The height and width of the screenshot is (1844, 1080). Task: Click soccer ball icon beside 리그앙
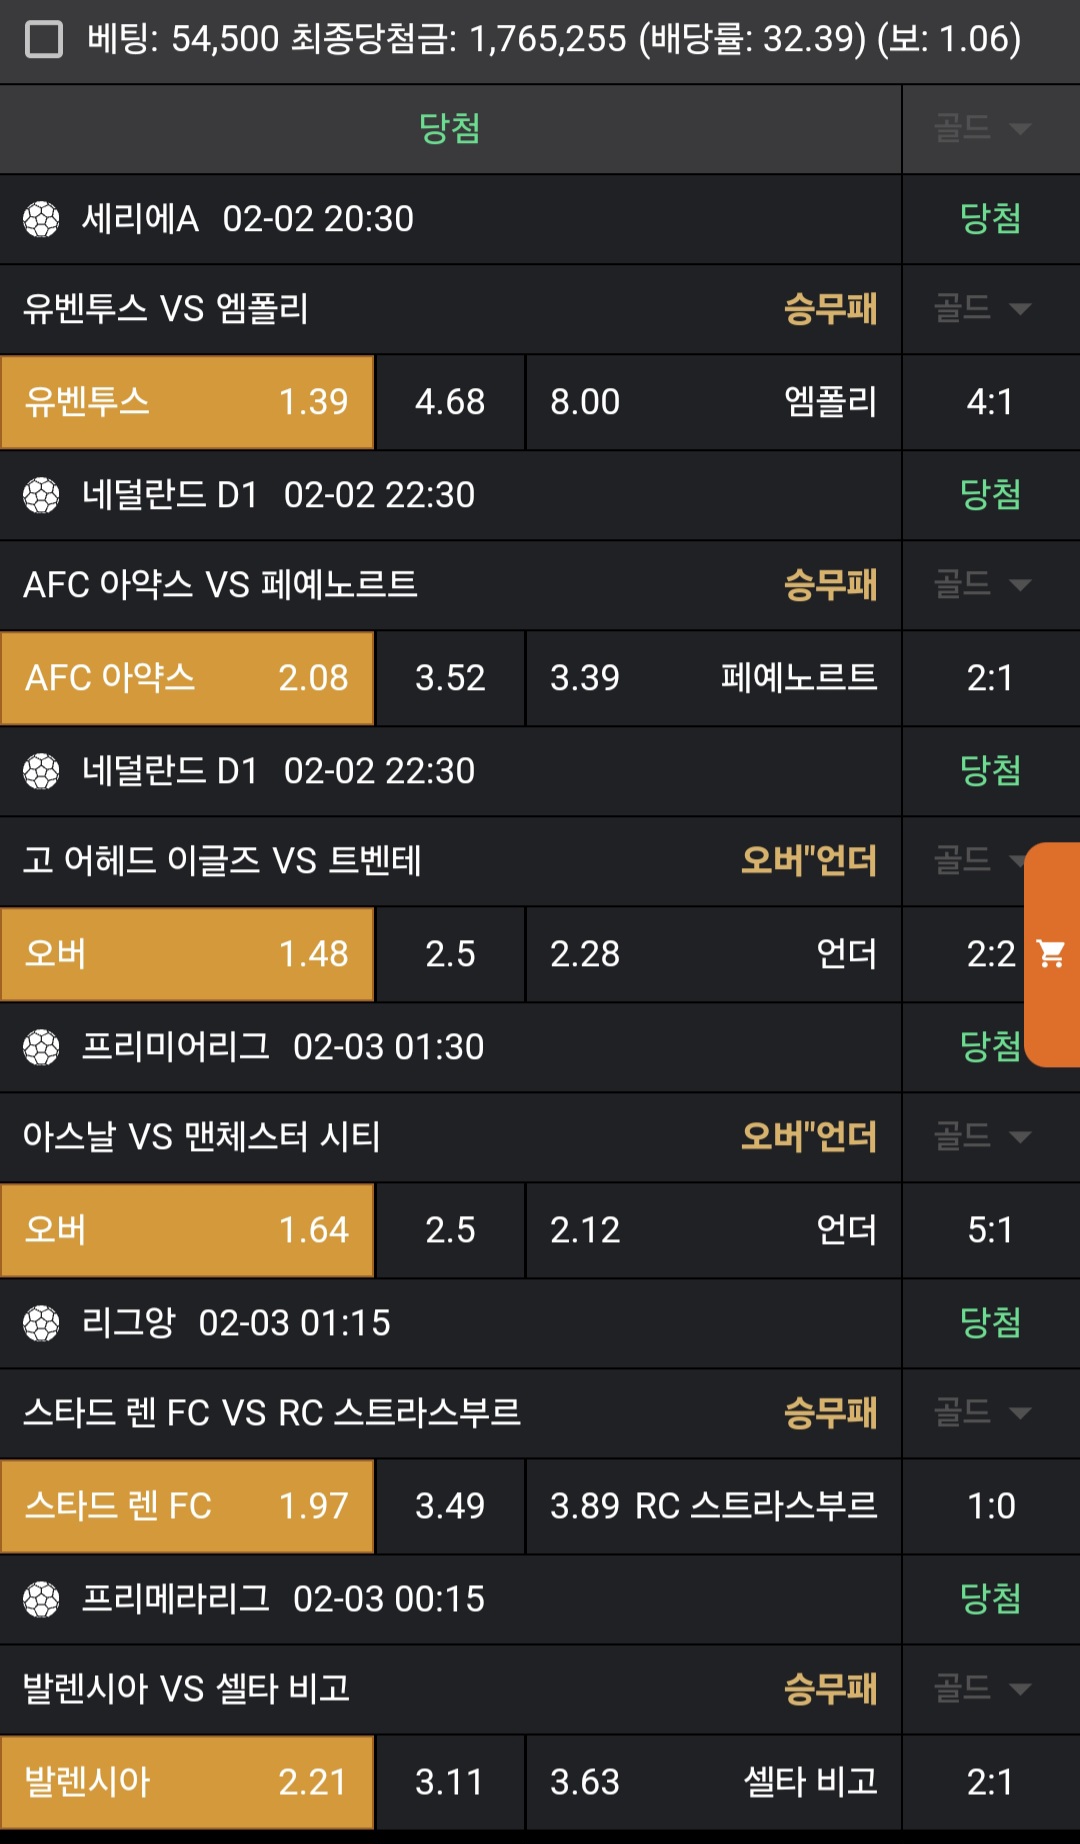(x=41, y=1323)
